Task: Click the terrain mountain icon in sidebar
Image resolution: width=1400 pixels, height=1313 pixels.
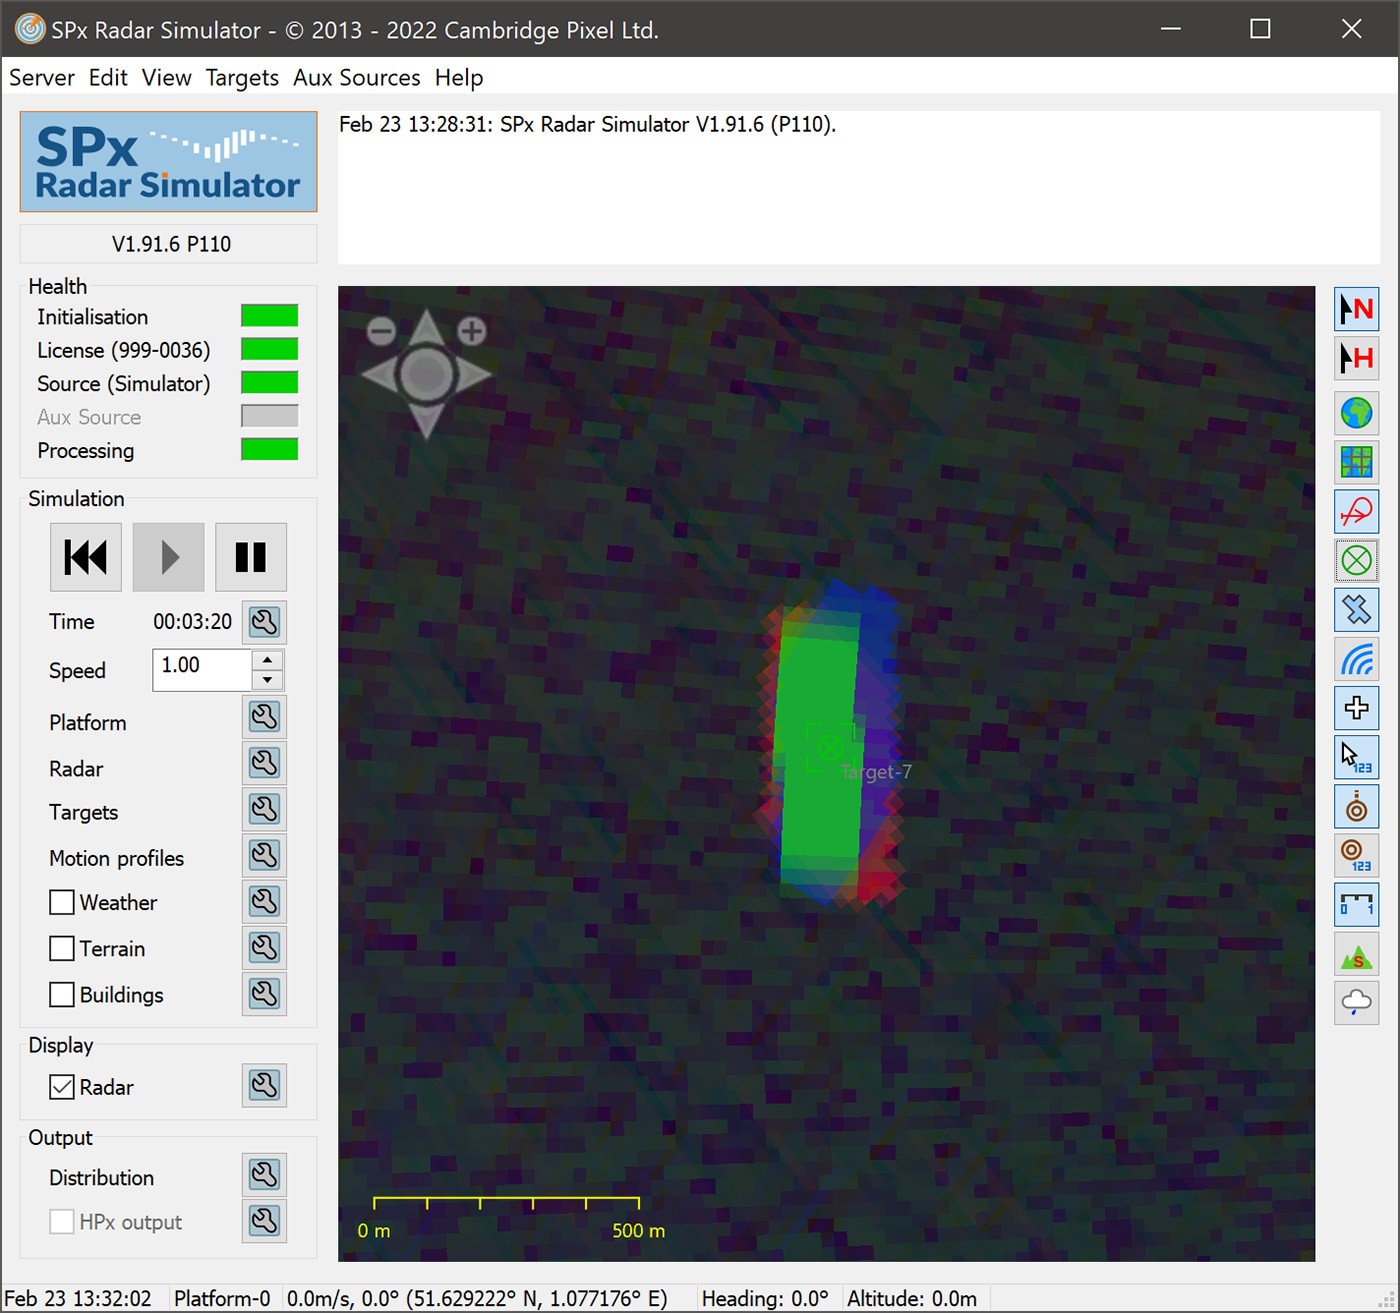Action: tap(1356, 955)
